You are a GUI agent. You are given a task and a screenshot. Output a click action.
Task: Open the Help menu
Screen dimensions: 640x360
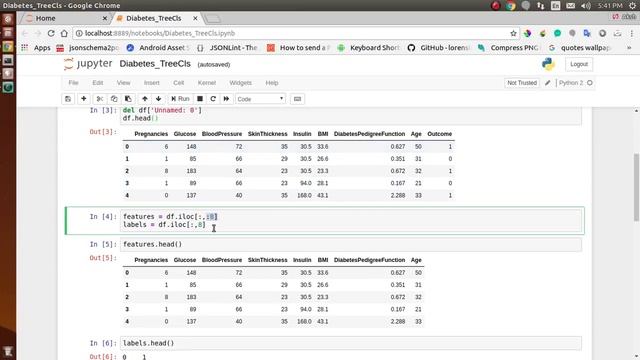pos(272,83)
